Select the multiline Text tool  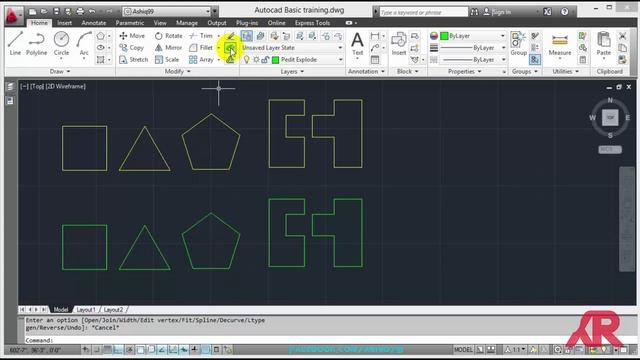(x=357, y=44)
